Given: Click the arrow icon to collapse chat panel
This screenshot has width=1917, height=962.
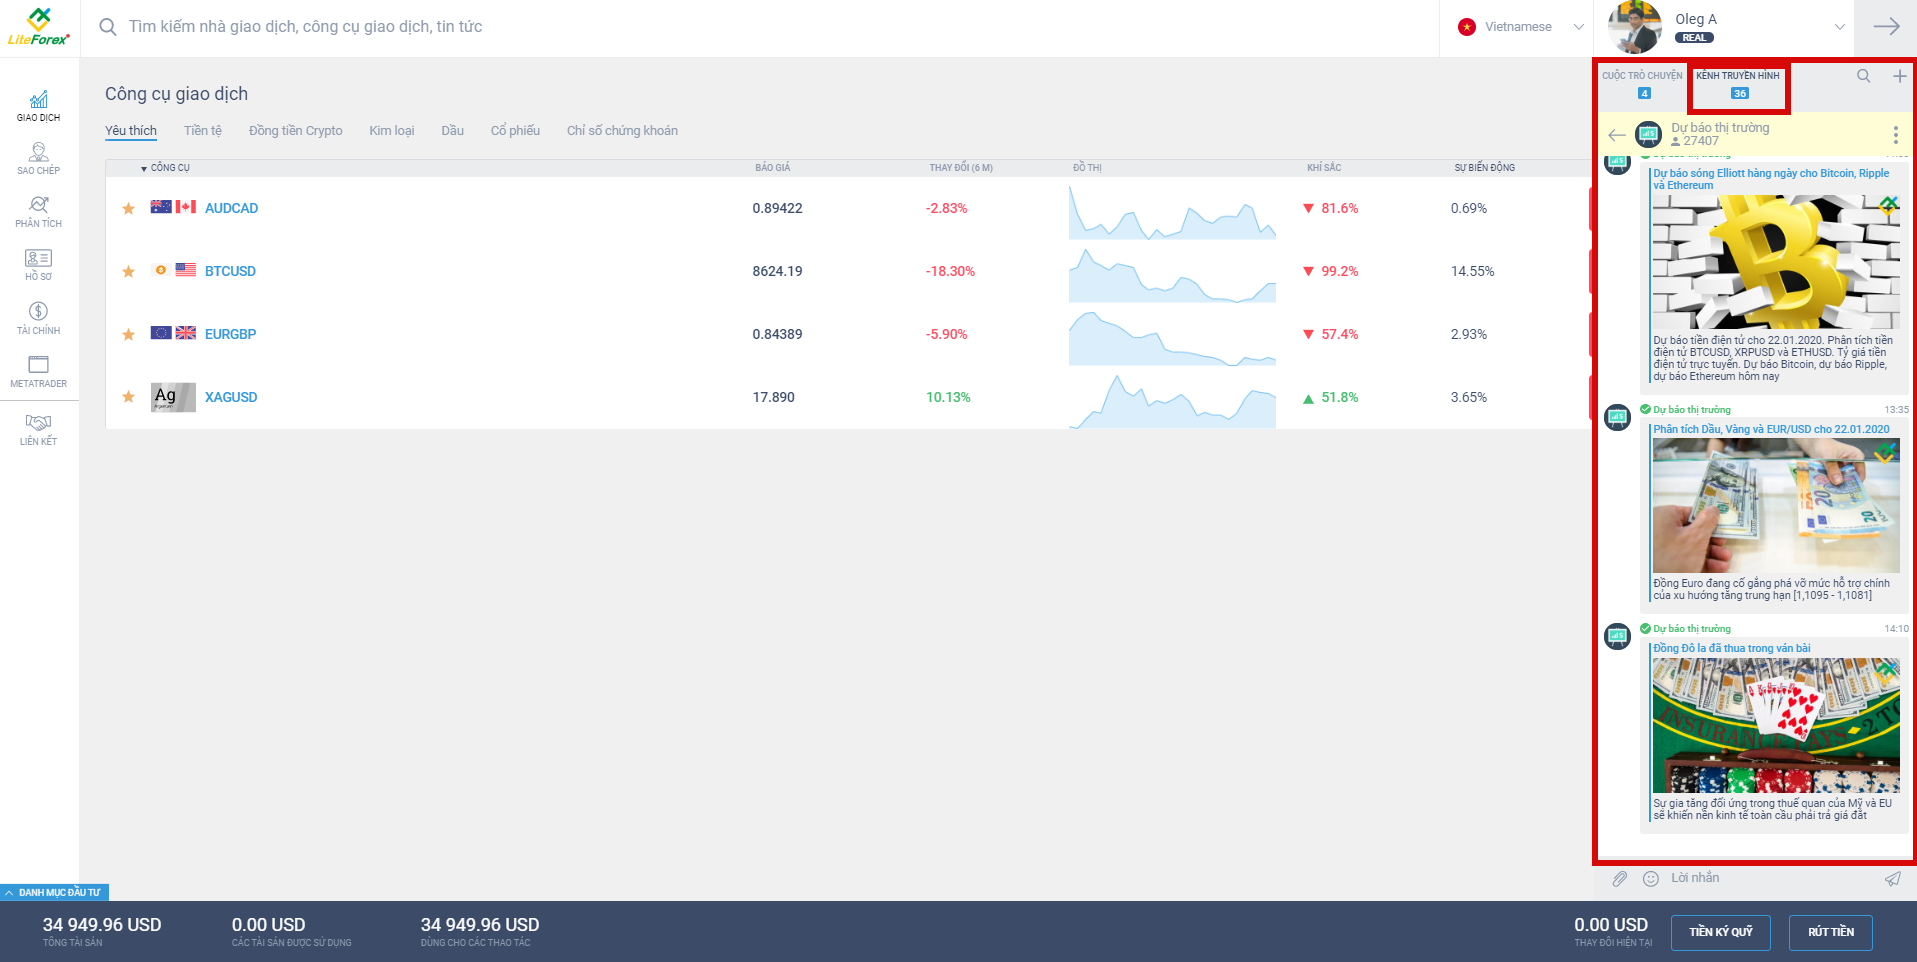Looking at the screenshot, I should coord(1886,27).
